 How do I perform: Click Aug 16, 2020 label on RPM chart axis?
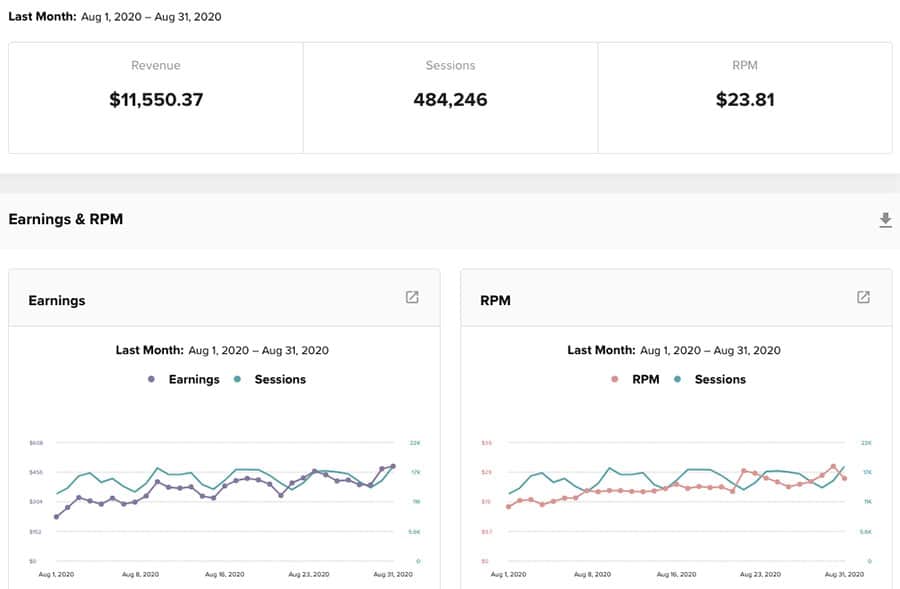click(x=676, y=574)
